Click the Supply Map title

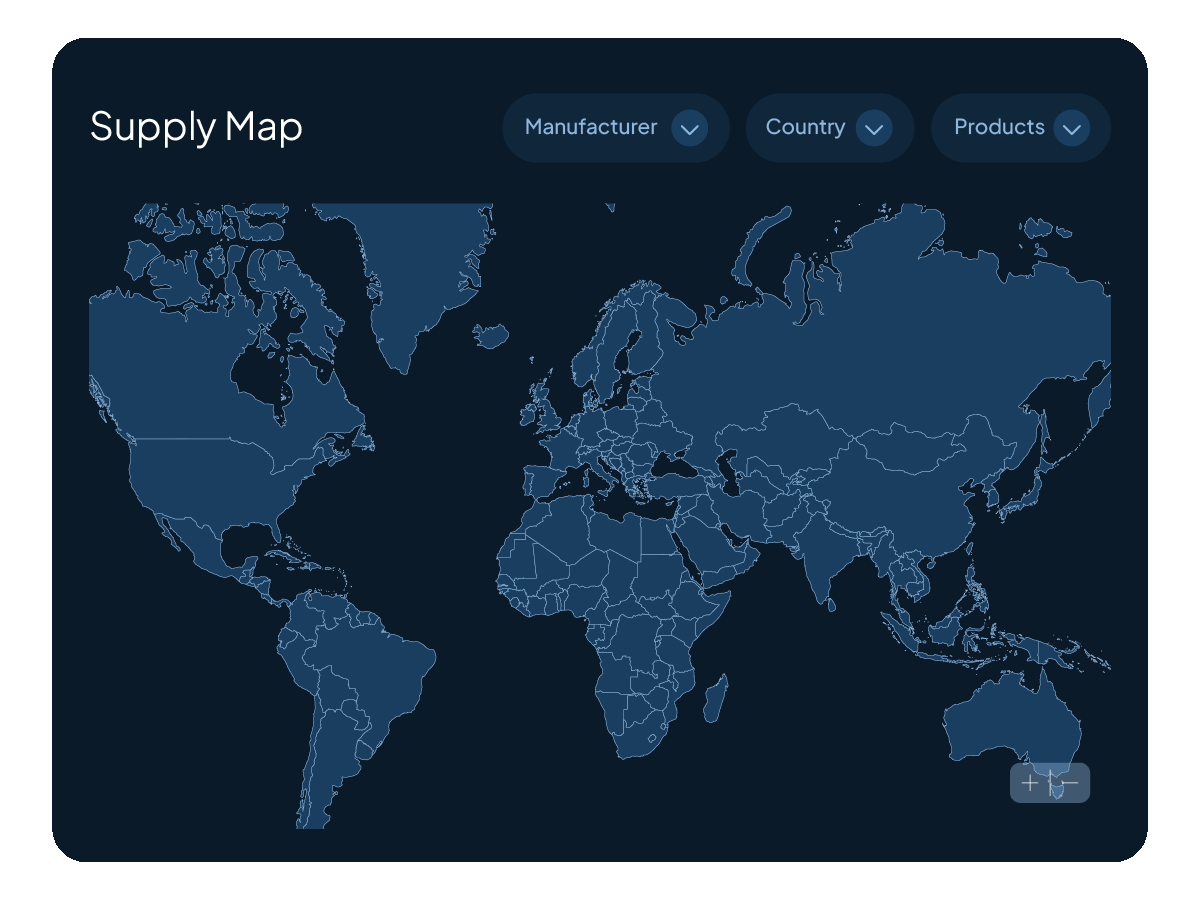click(x=196, y=127)
